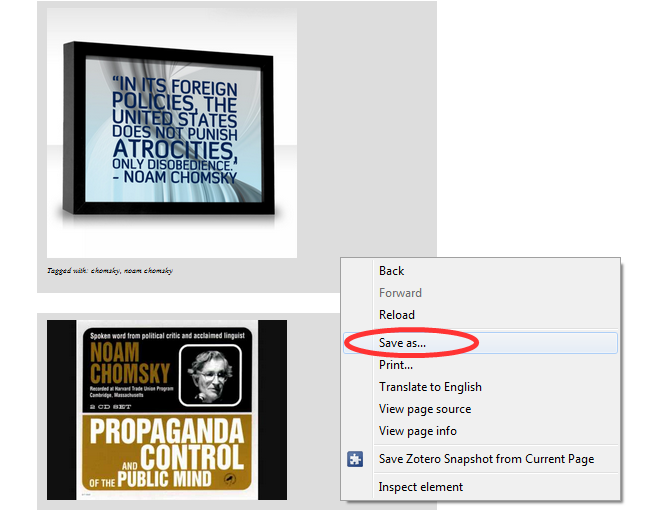Open the Propaganda and Control album cover

pyautogui.click(x=167, y=410)
